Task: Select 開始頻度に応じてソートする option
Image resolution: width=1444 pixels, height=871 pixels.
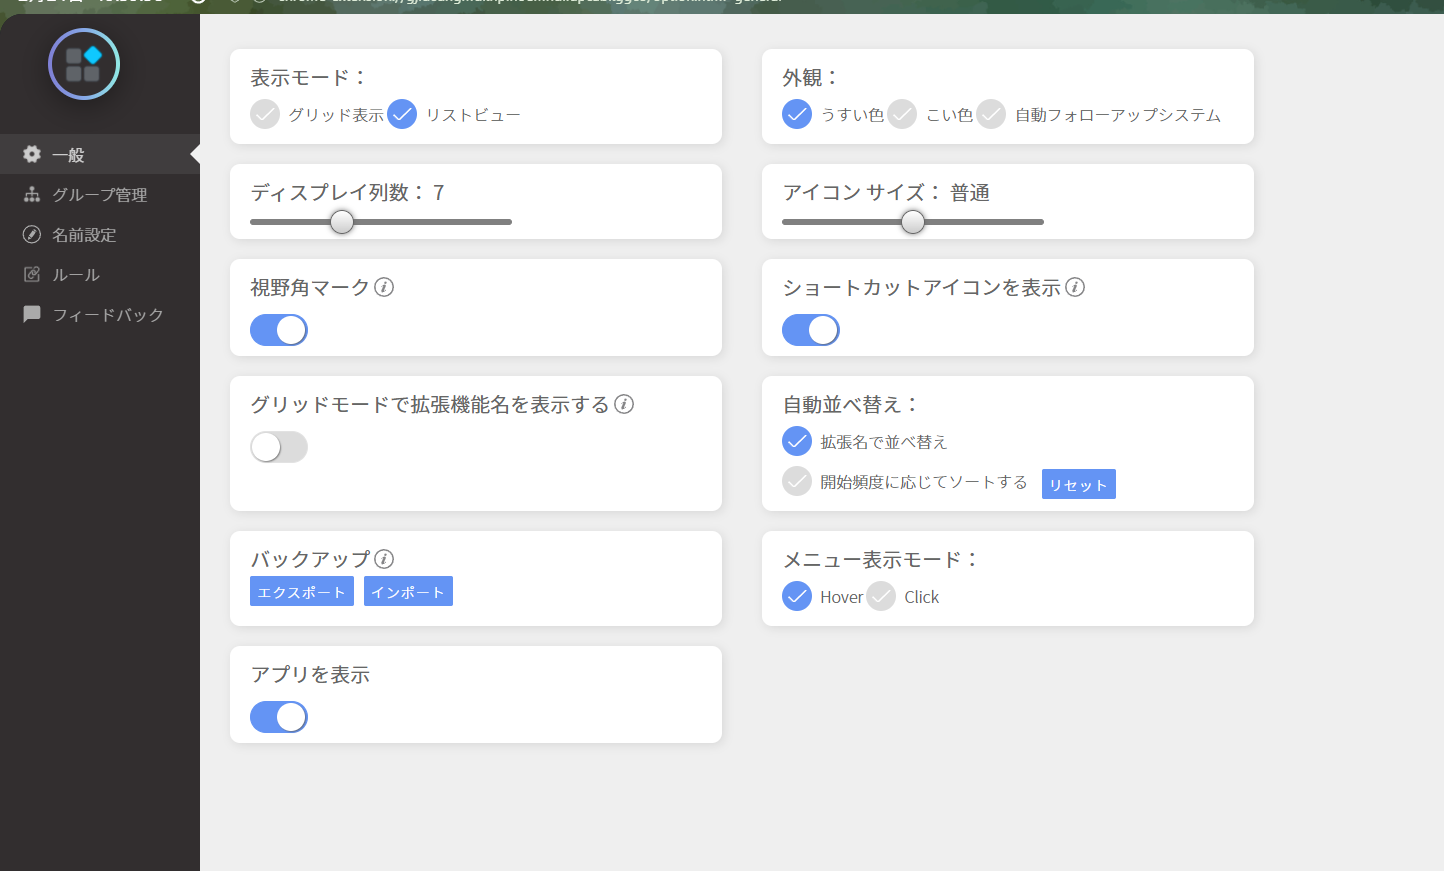Action: [797, 481]
